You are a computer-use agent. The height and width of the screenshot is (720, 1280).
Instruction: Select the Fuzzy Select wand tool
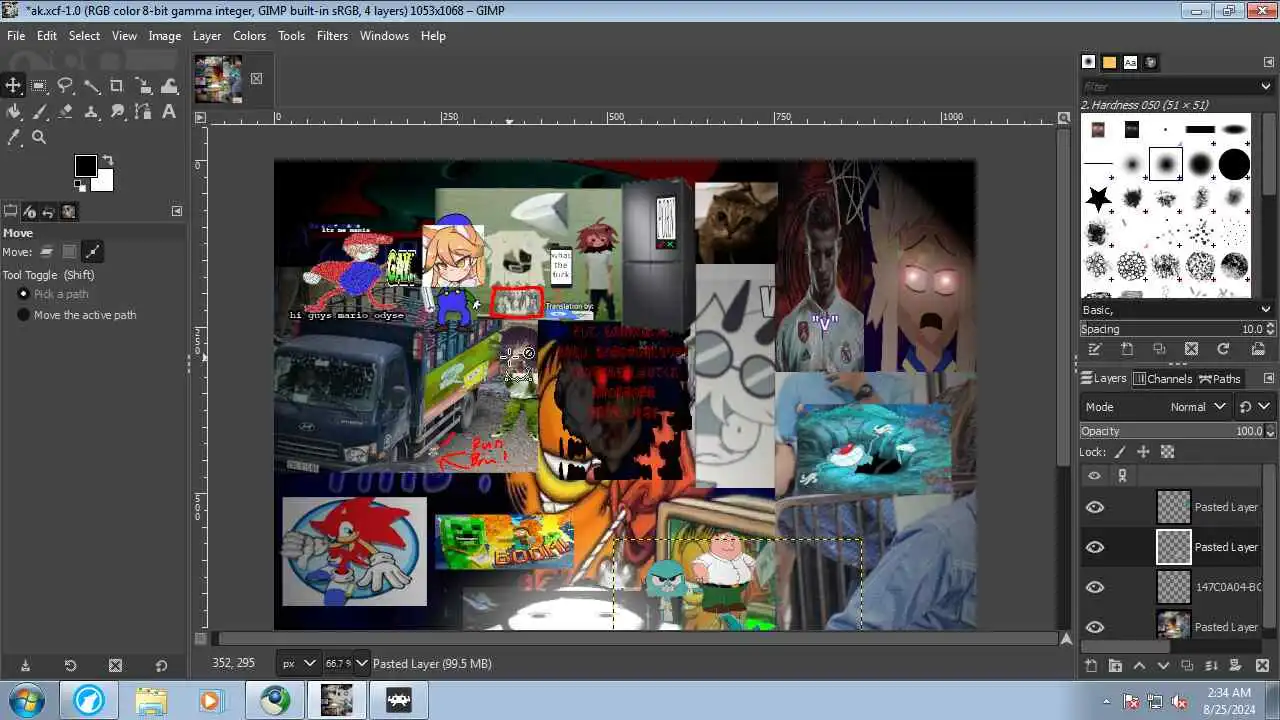coord(91,86)
